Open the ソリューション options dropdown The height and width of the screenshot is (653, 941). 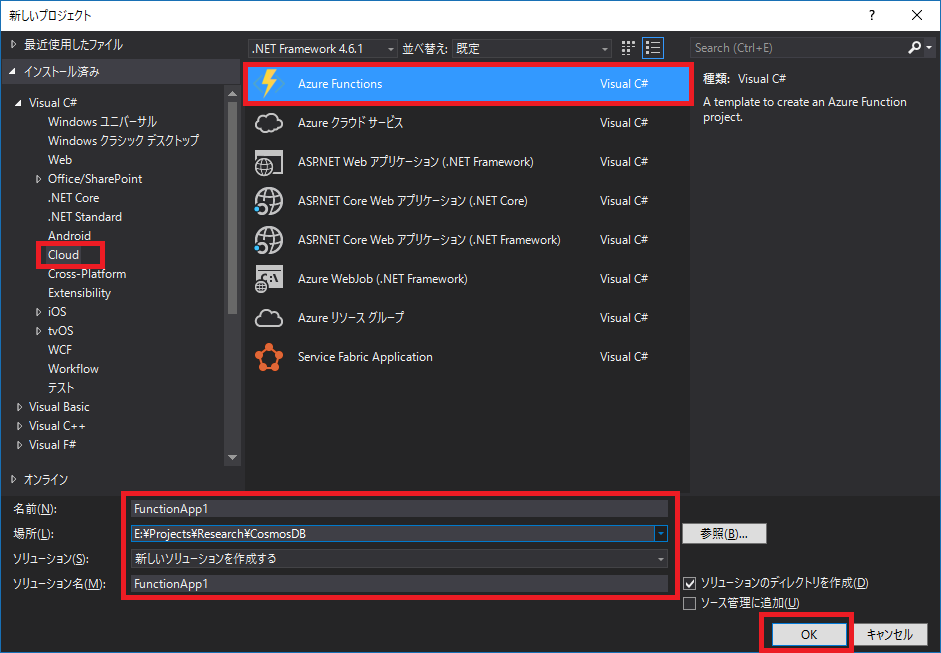(399, 559)
